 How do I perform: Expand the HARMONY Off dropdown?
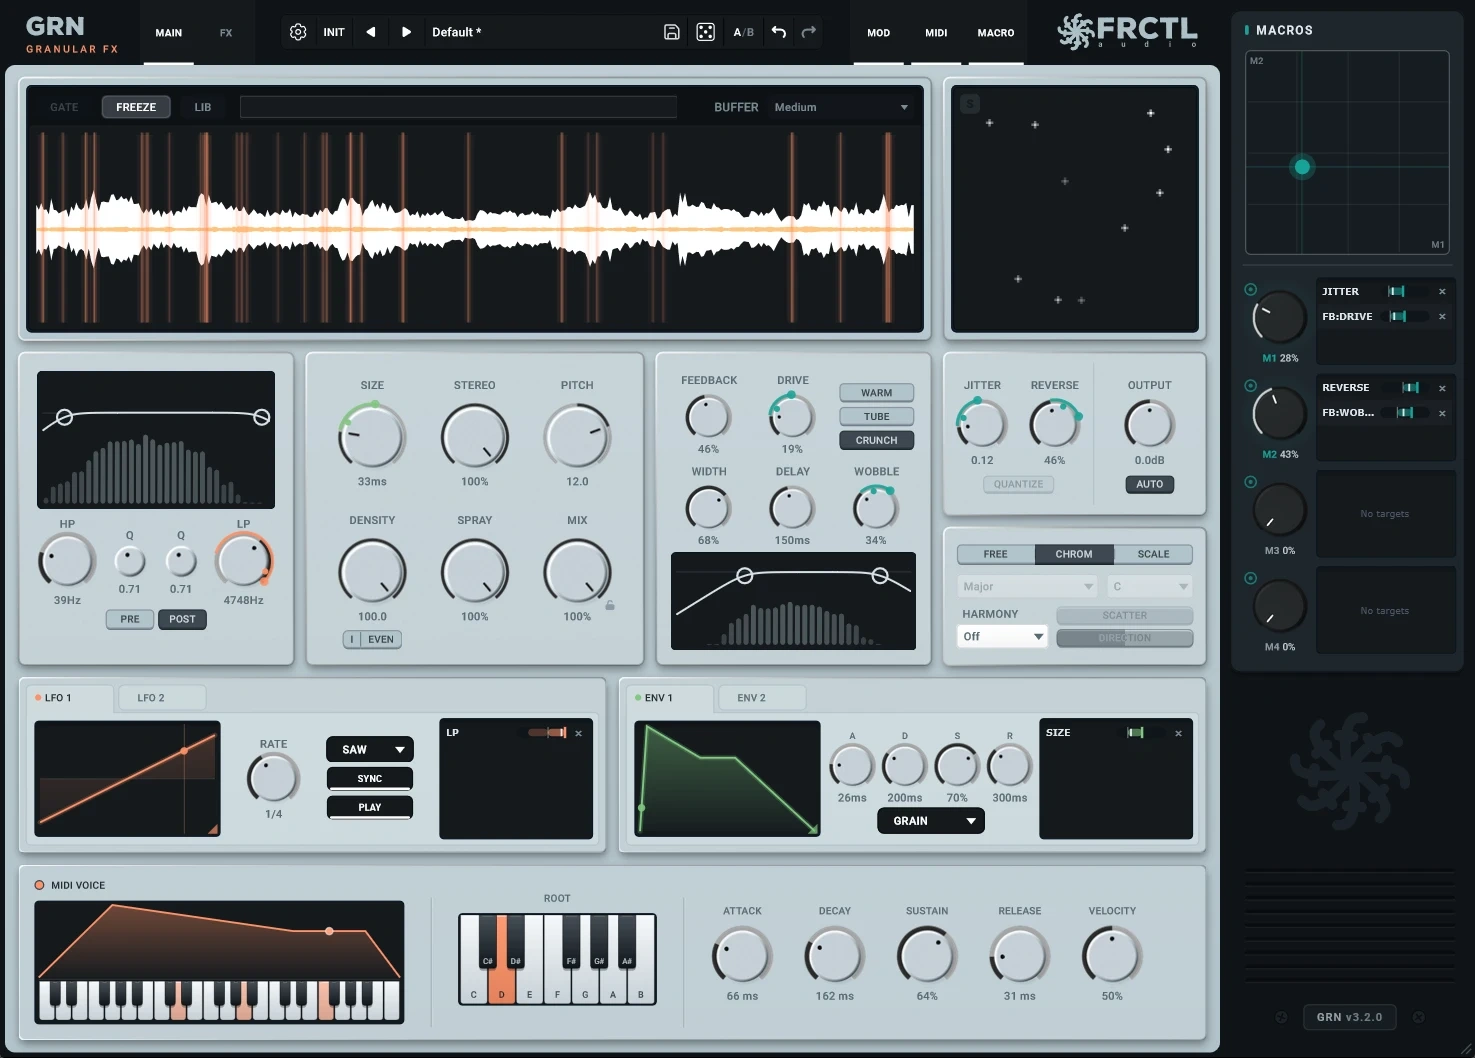coord(1003,636)
